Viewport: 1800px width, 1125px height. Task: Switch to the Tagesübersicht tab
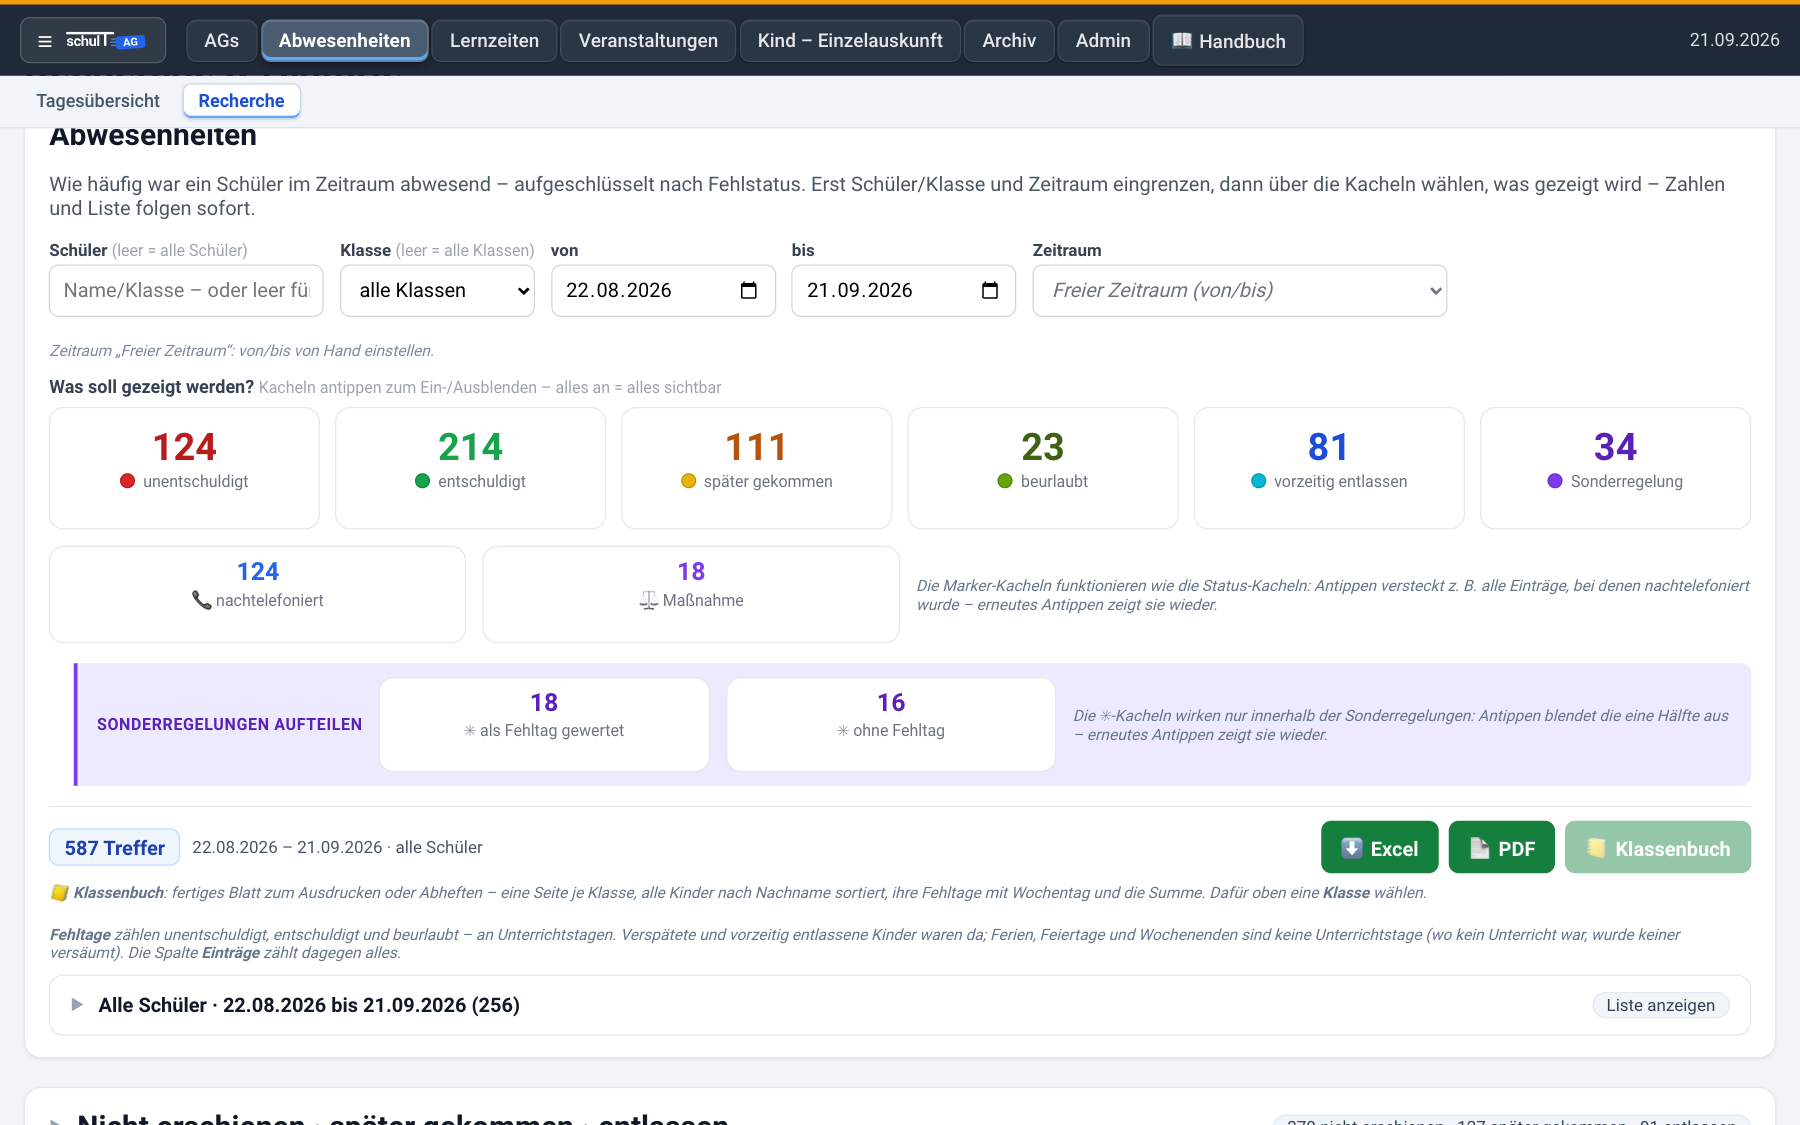click(98, 101)
